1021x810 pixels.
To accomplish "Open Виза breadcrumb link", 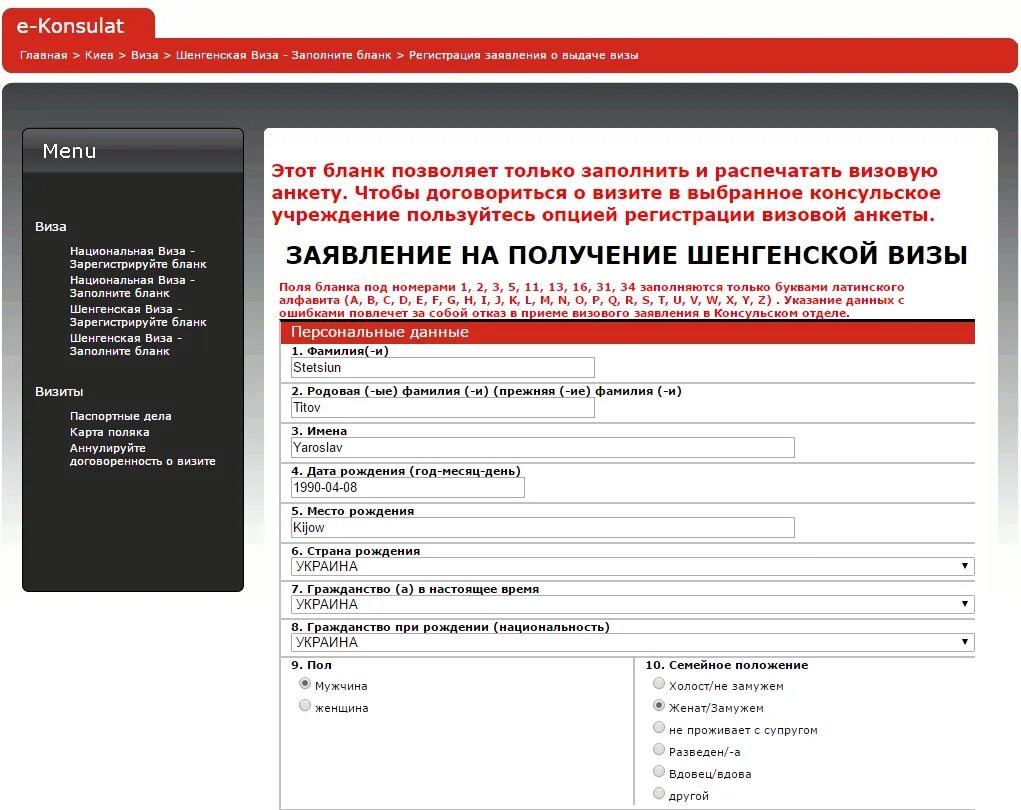I will tap(145, 55).
